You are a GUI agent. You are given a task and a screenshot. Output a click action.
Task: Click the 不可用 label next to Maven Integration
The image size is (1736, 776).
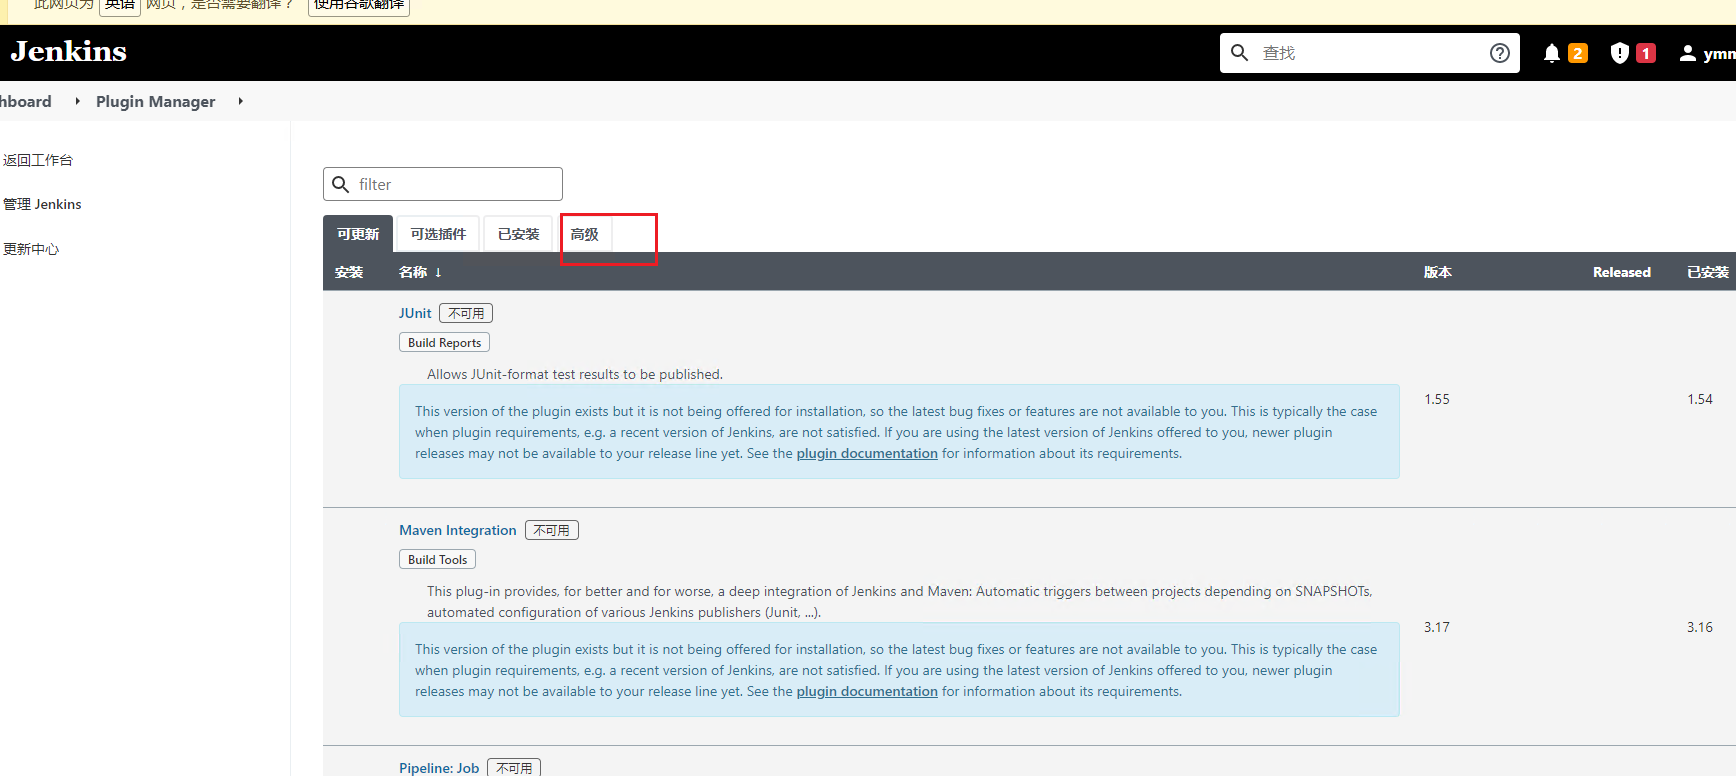click(552, 530)
